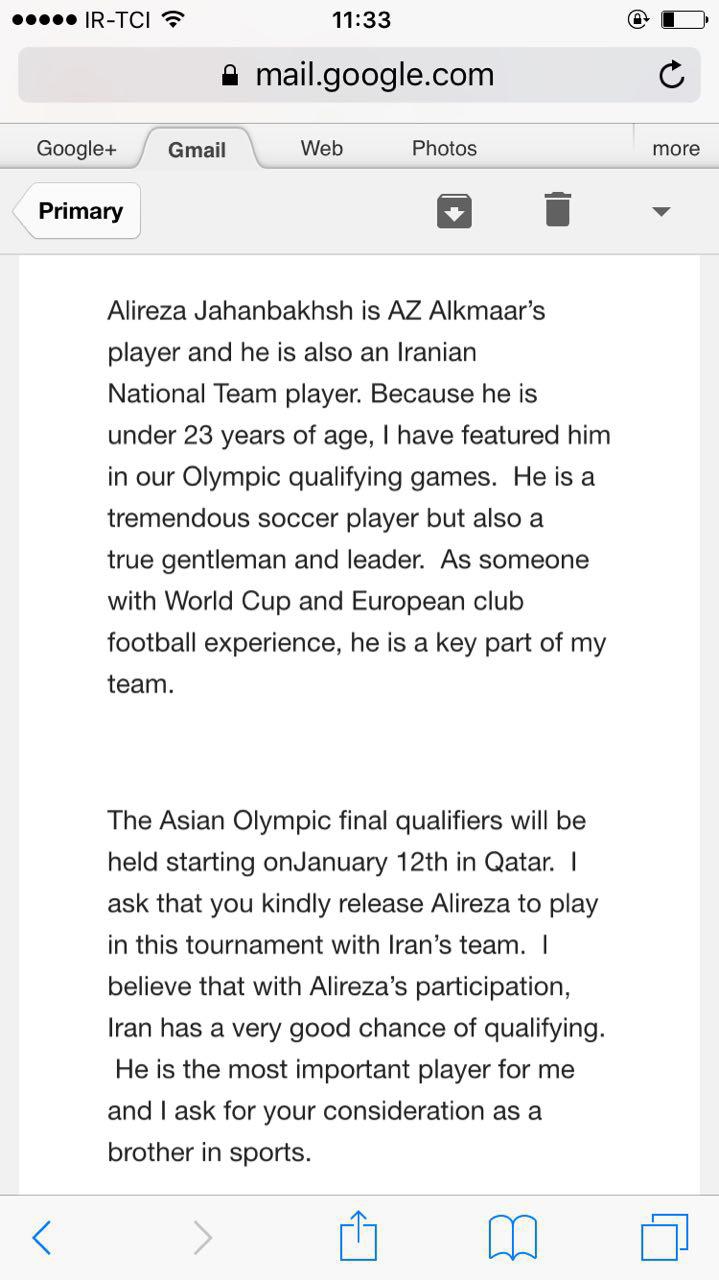This screenshot has height=1280, width=719.
Task: Select the Gmail tab
Action: (x=197, y=150)
